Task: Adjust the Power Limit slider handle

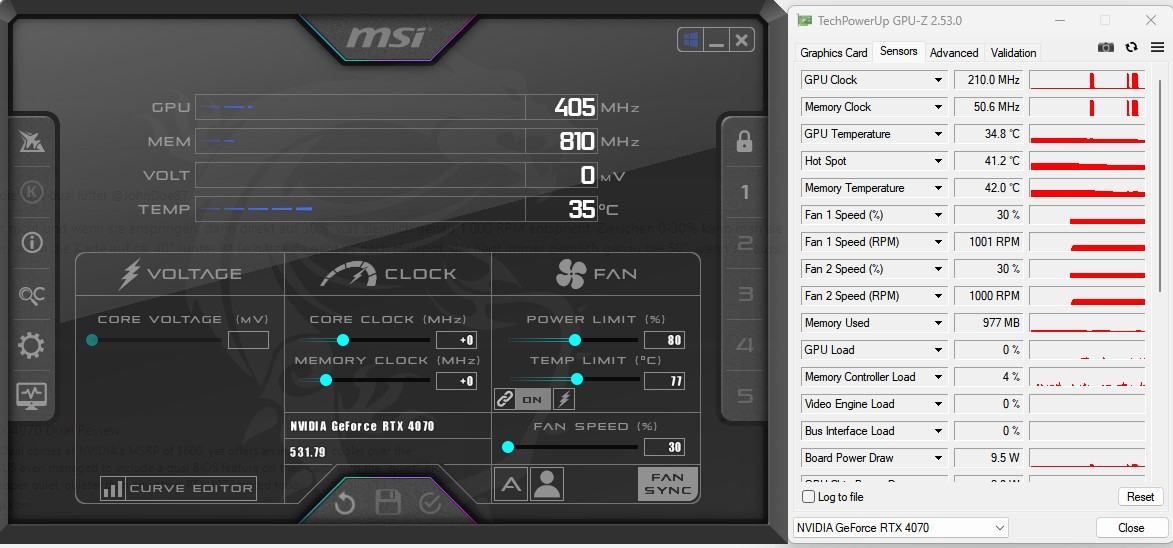Action: (x=575, y=340)
